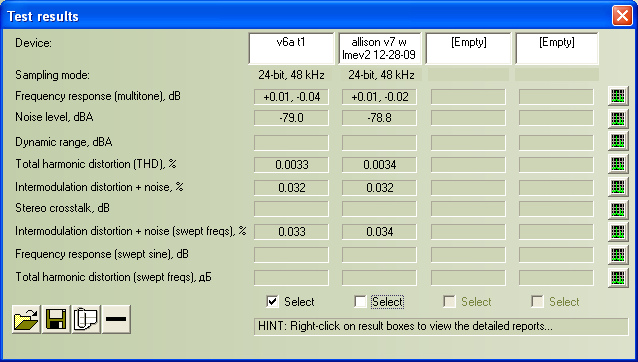Click the 0.032 IMD box for v6a t1

[291, 188]
